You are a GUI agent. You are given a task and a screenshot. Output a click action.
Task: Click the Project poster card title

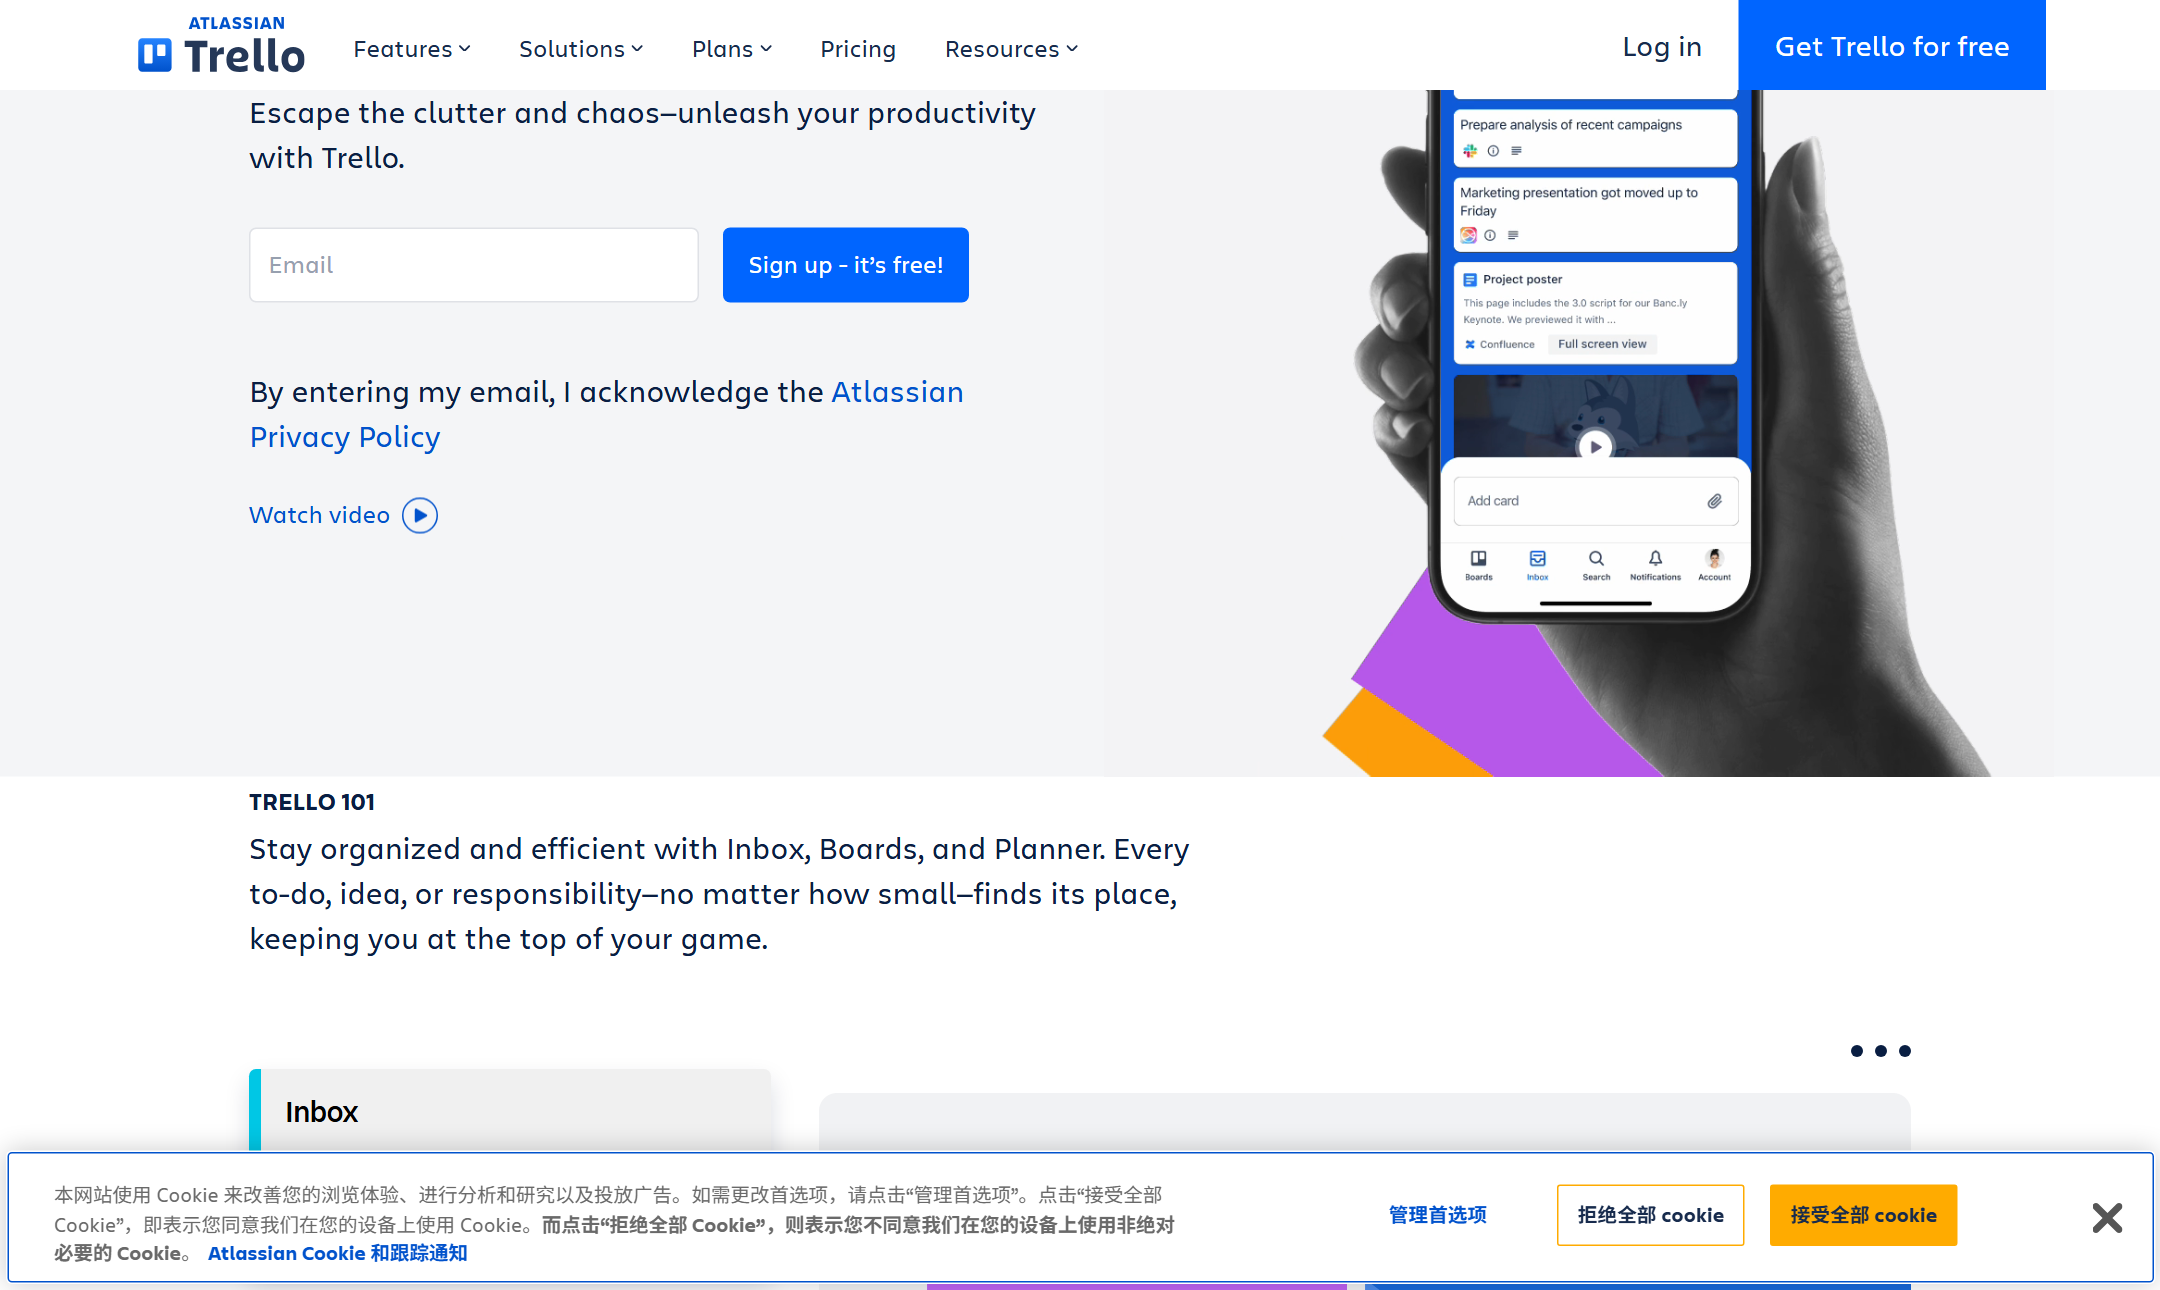point(1522,279)
